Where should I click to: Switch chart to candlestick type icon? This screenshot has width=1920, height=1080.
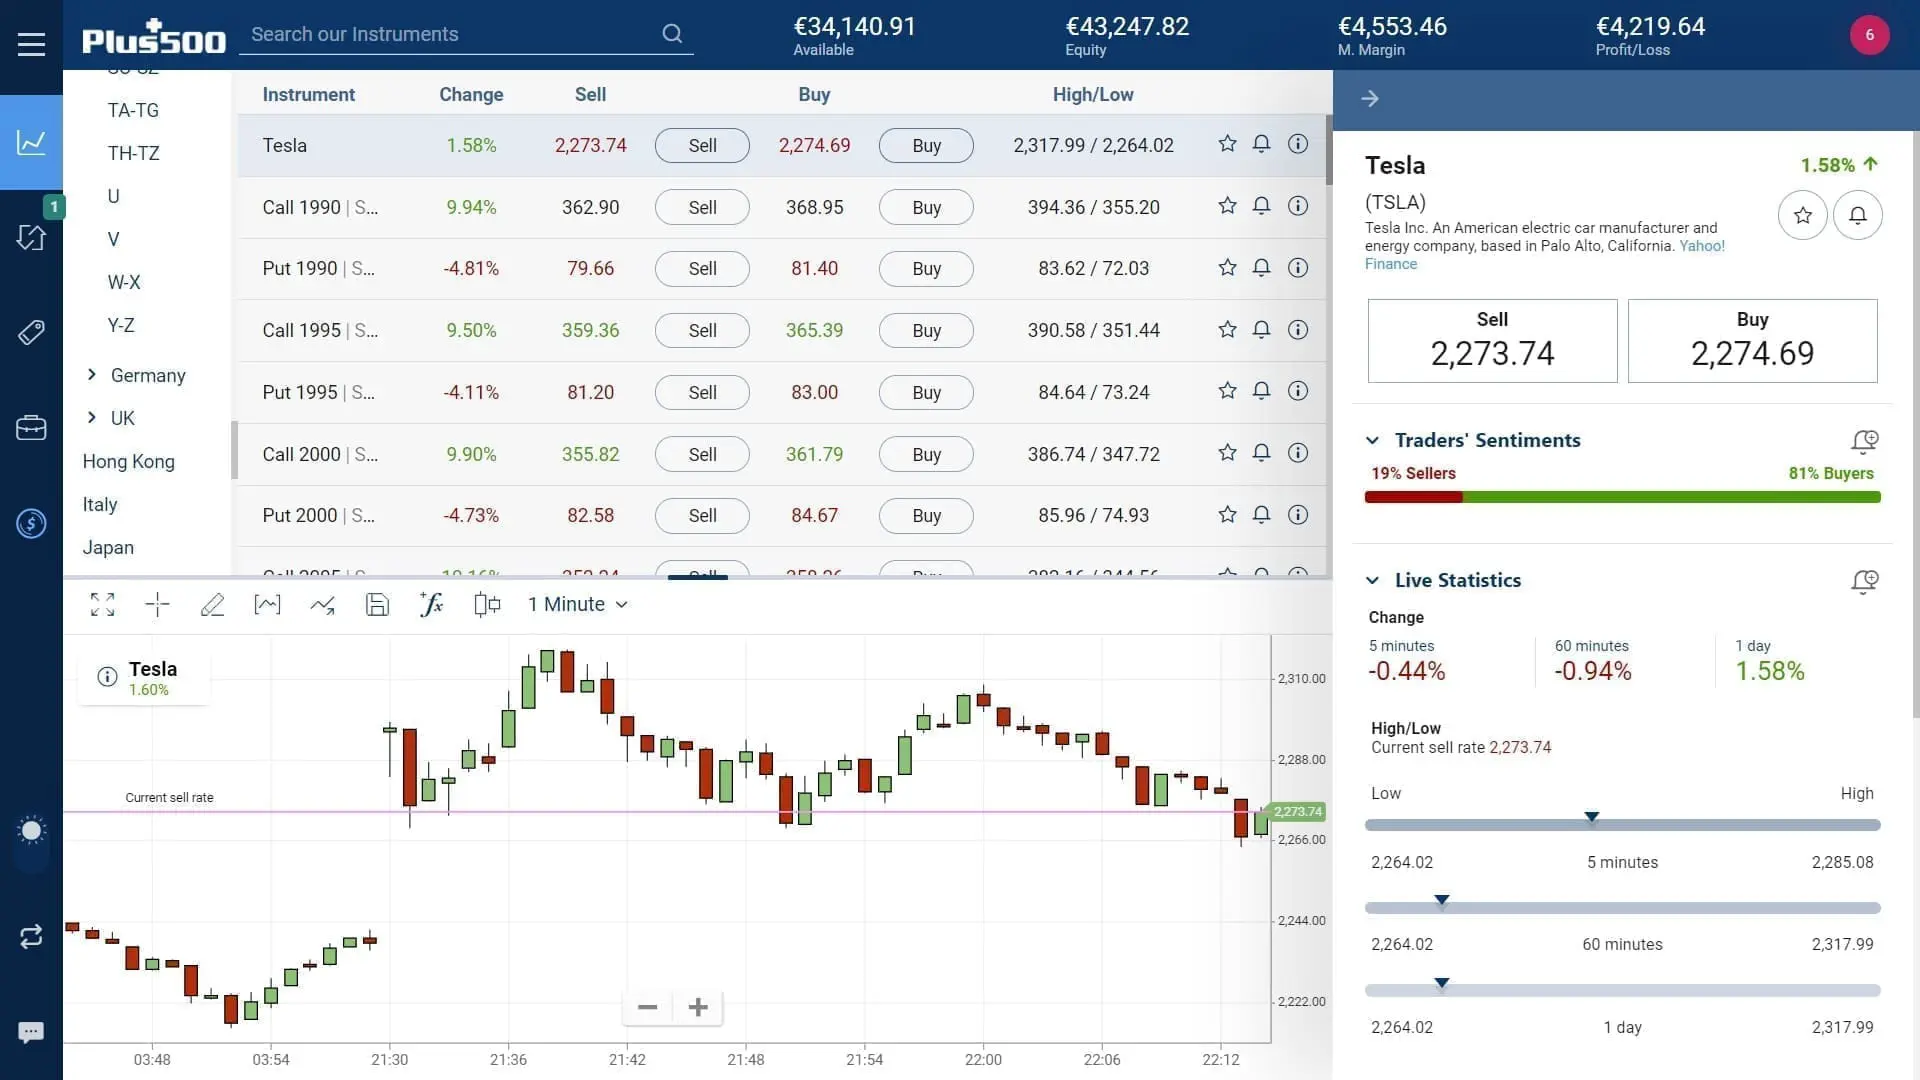coord(486,604)
